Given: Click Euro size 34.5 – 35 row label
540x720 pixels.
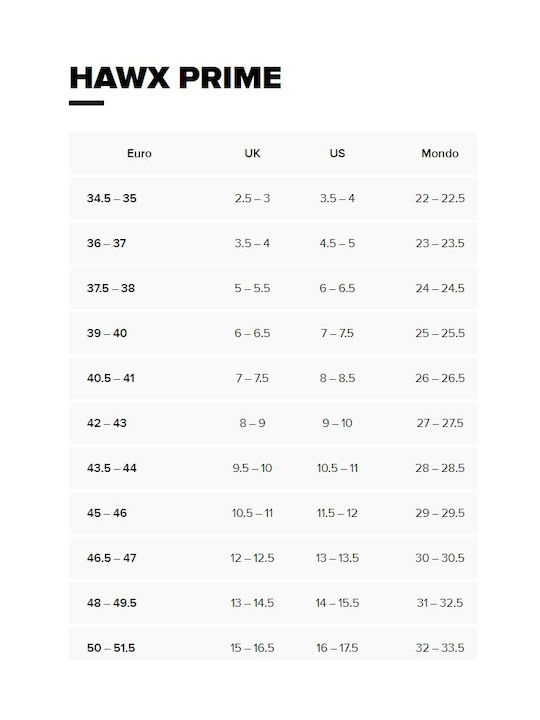Looking at the screenshot, I should [112, 198].
